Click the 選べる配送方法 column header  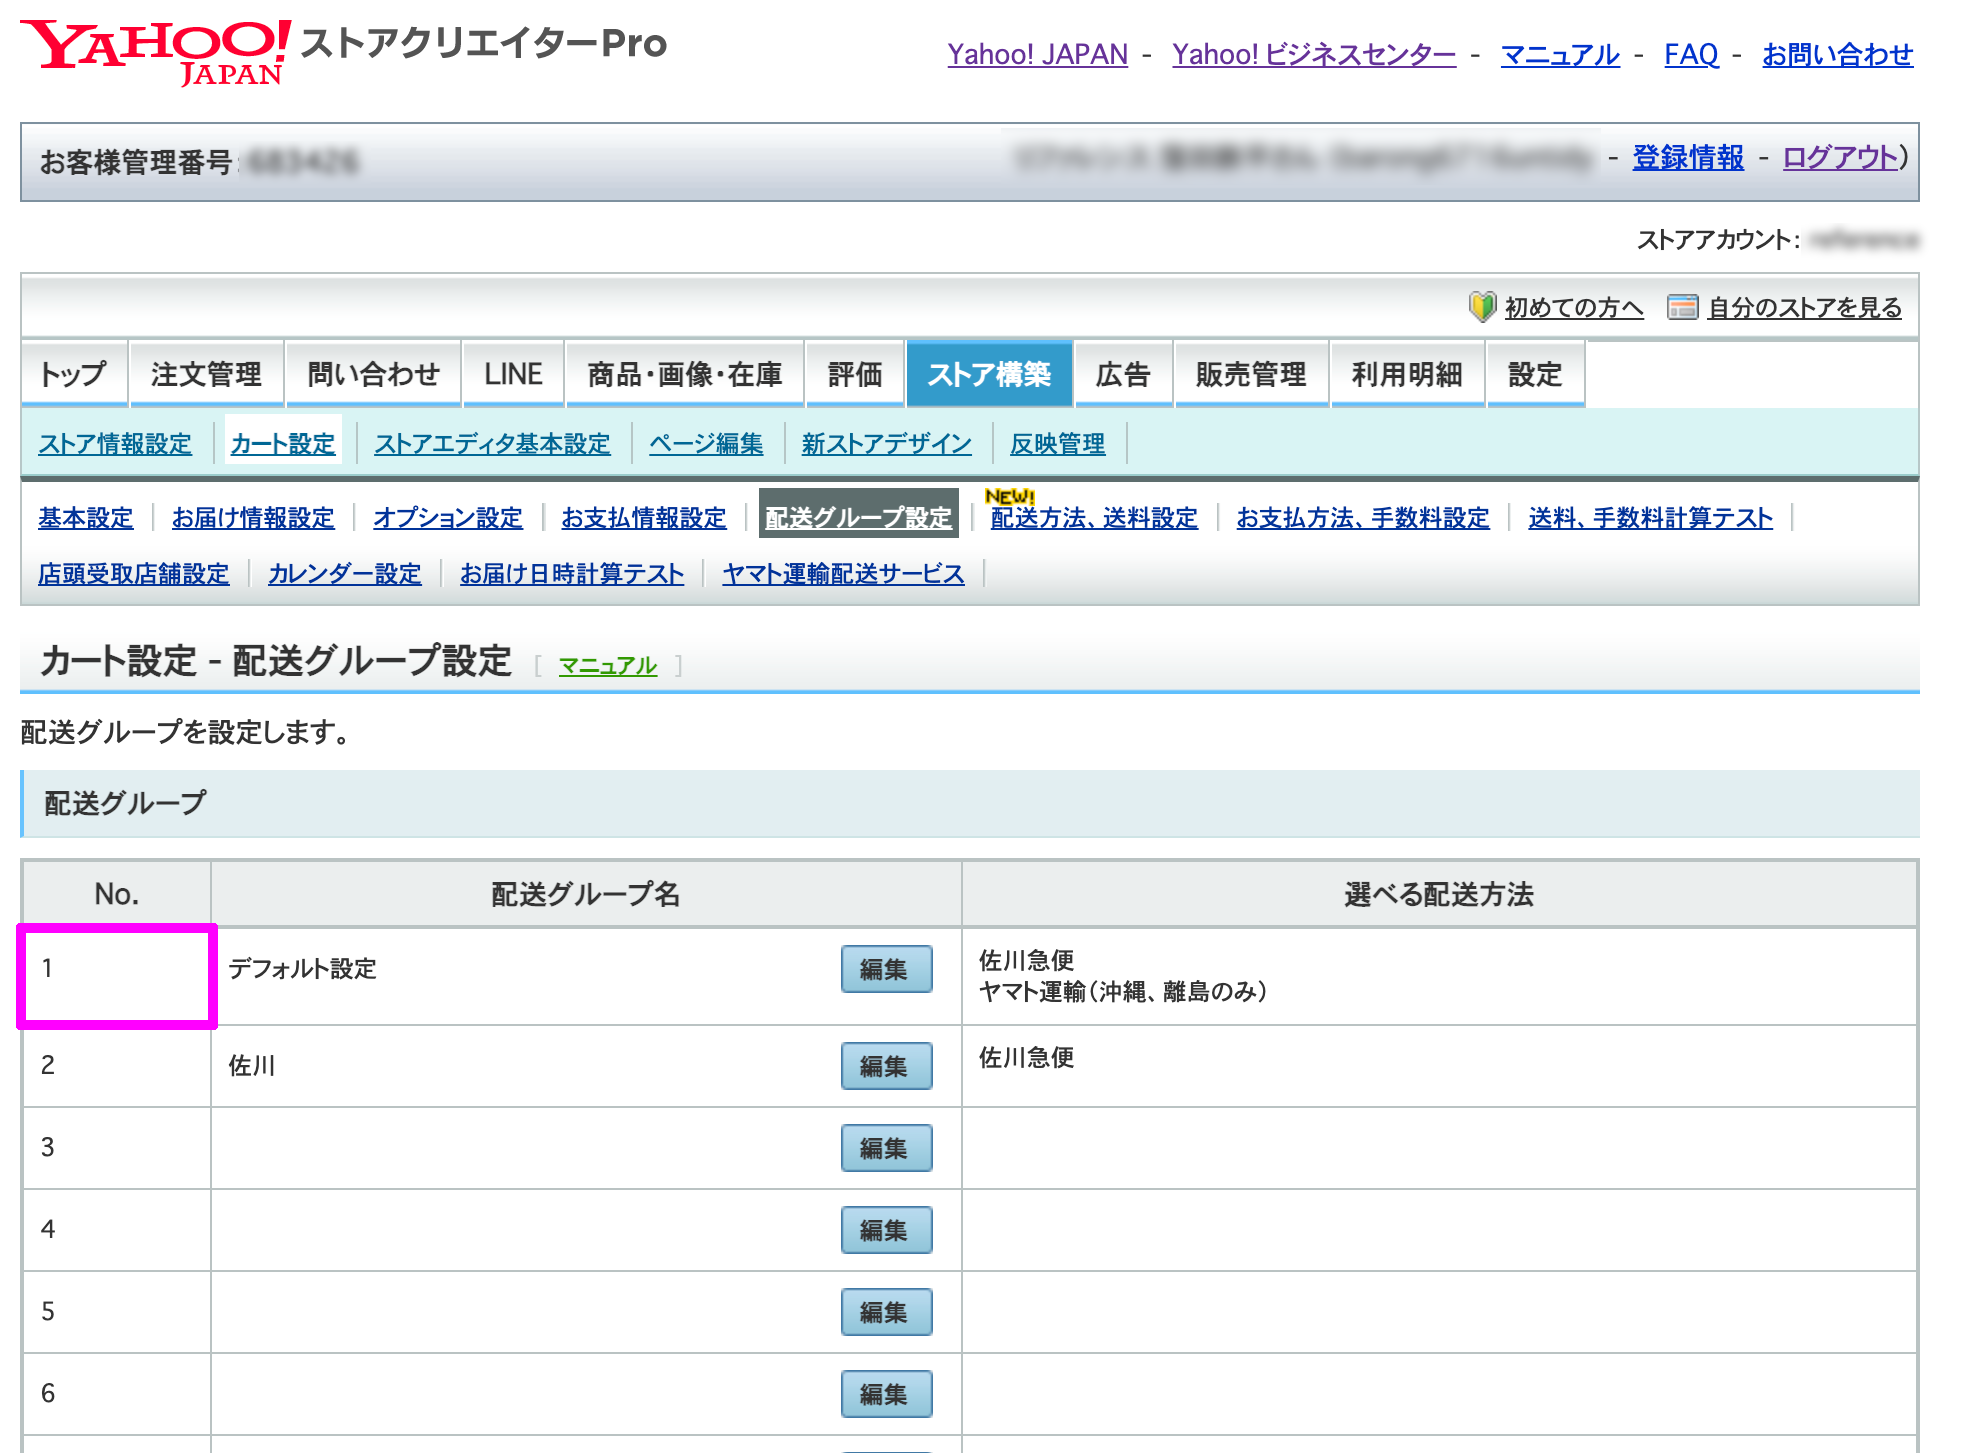[1439, 894]
